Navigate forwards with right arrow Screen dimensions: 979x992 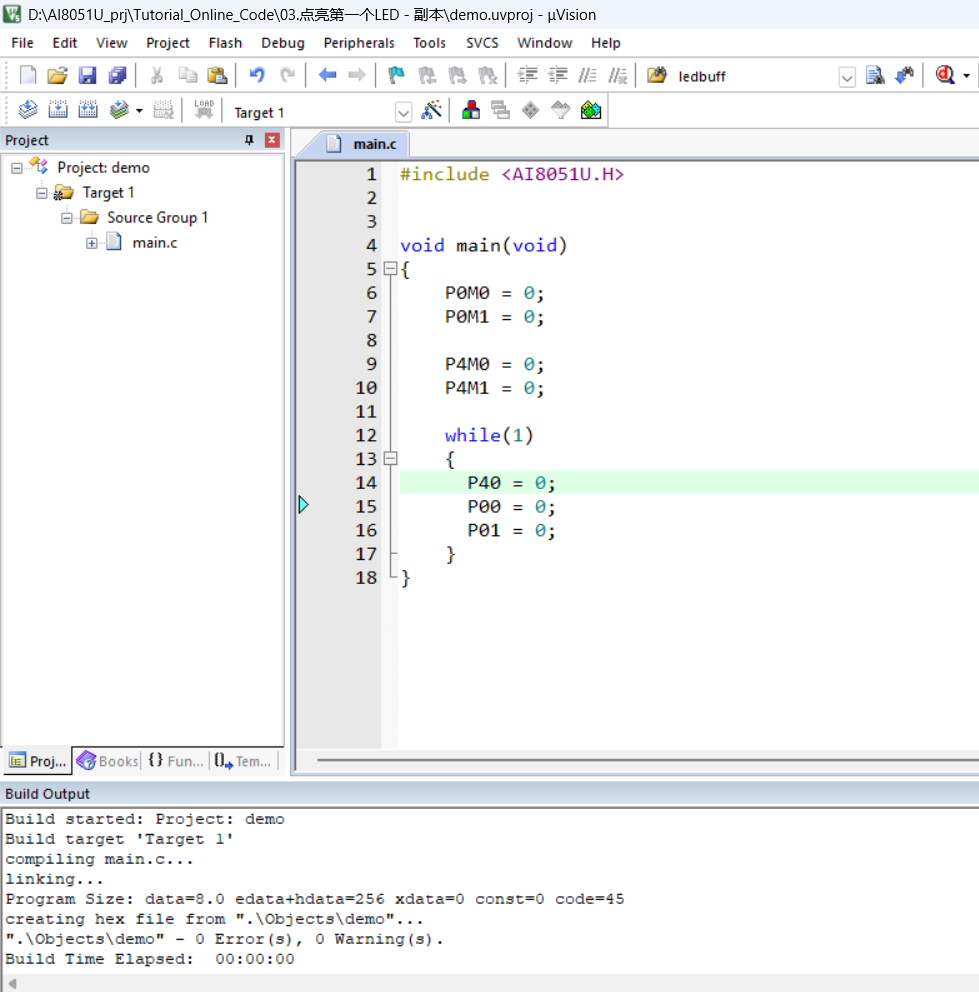(357, 75)
